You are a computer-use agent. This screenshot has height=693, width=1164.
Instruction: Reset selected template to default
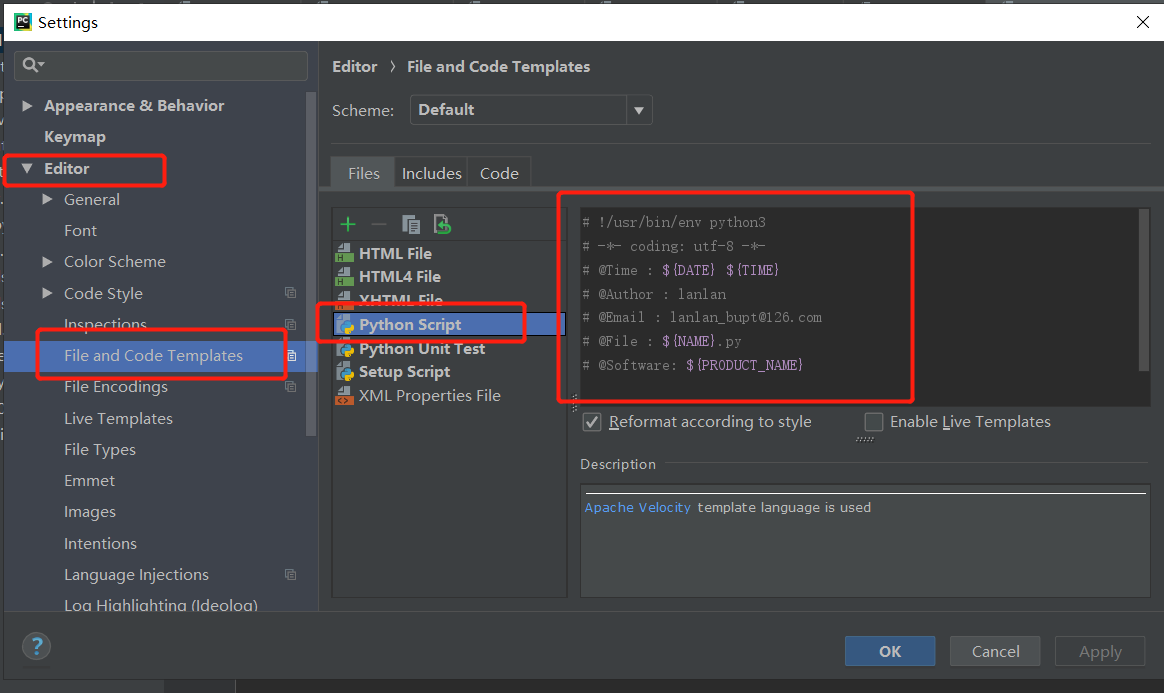440,224
